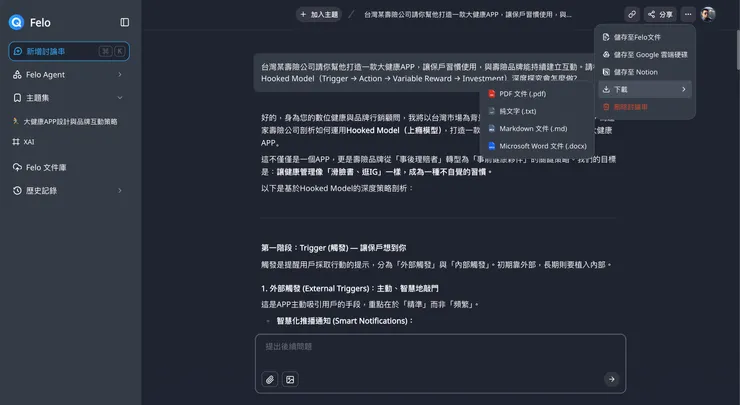Expand 歷史記錄 chevron arrow

119,191
